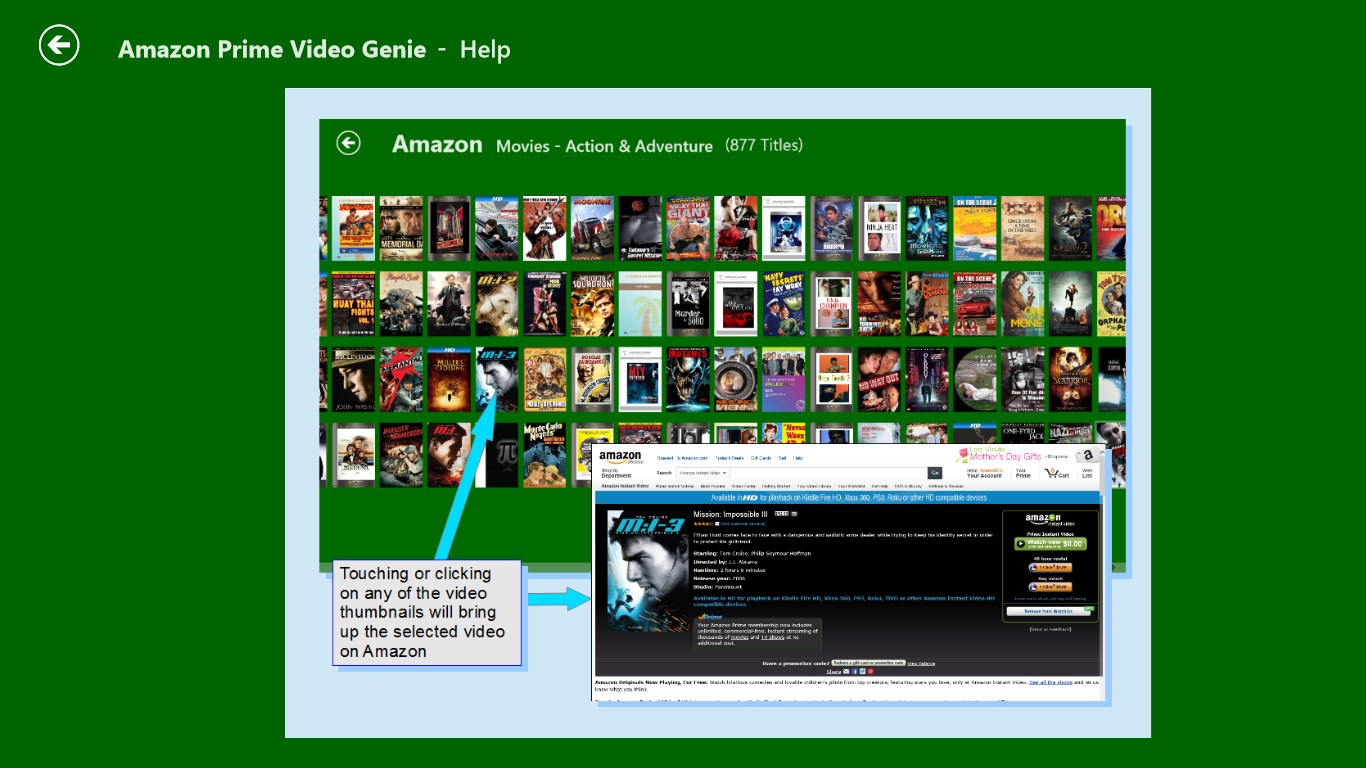Open Help in Amazon top navigation
1366x768 pixels.
coord(798,458)
